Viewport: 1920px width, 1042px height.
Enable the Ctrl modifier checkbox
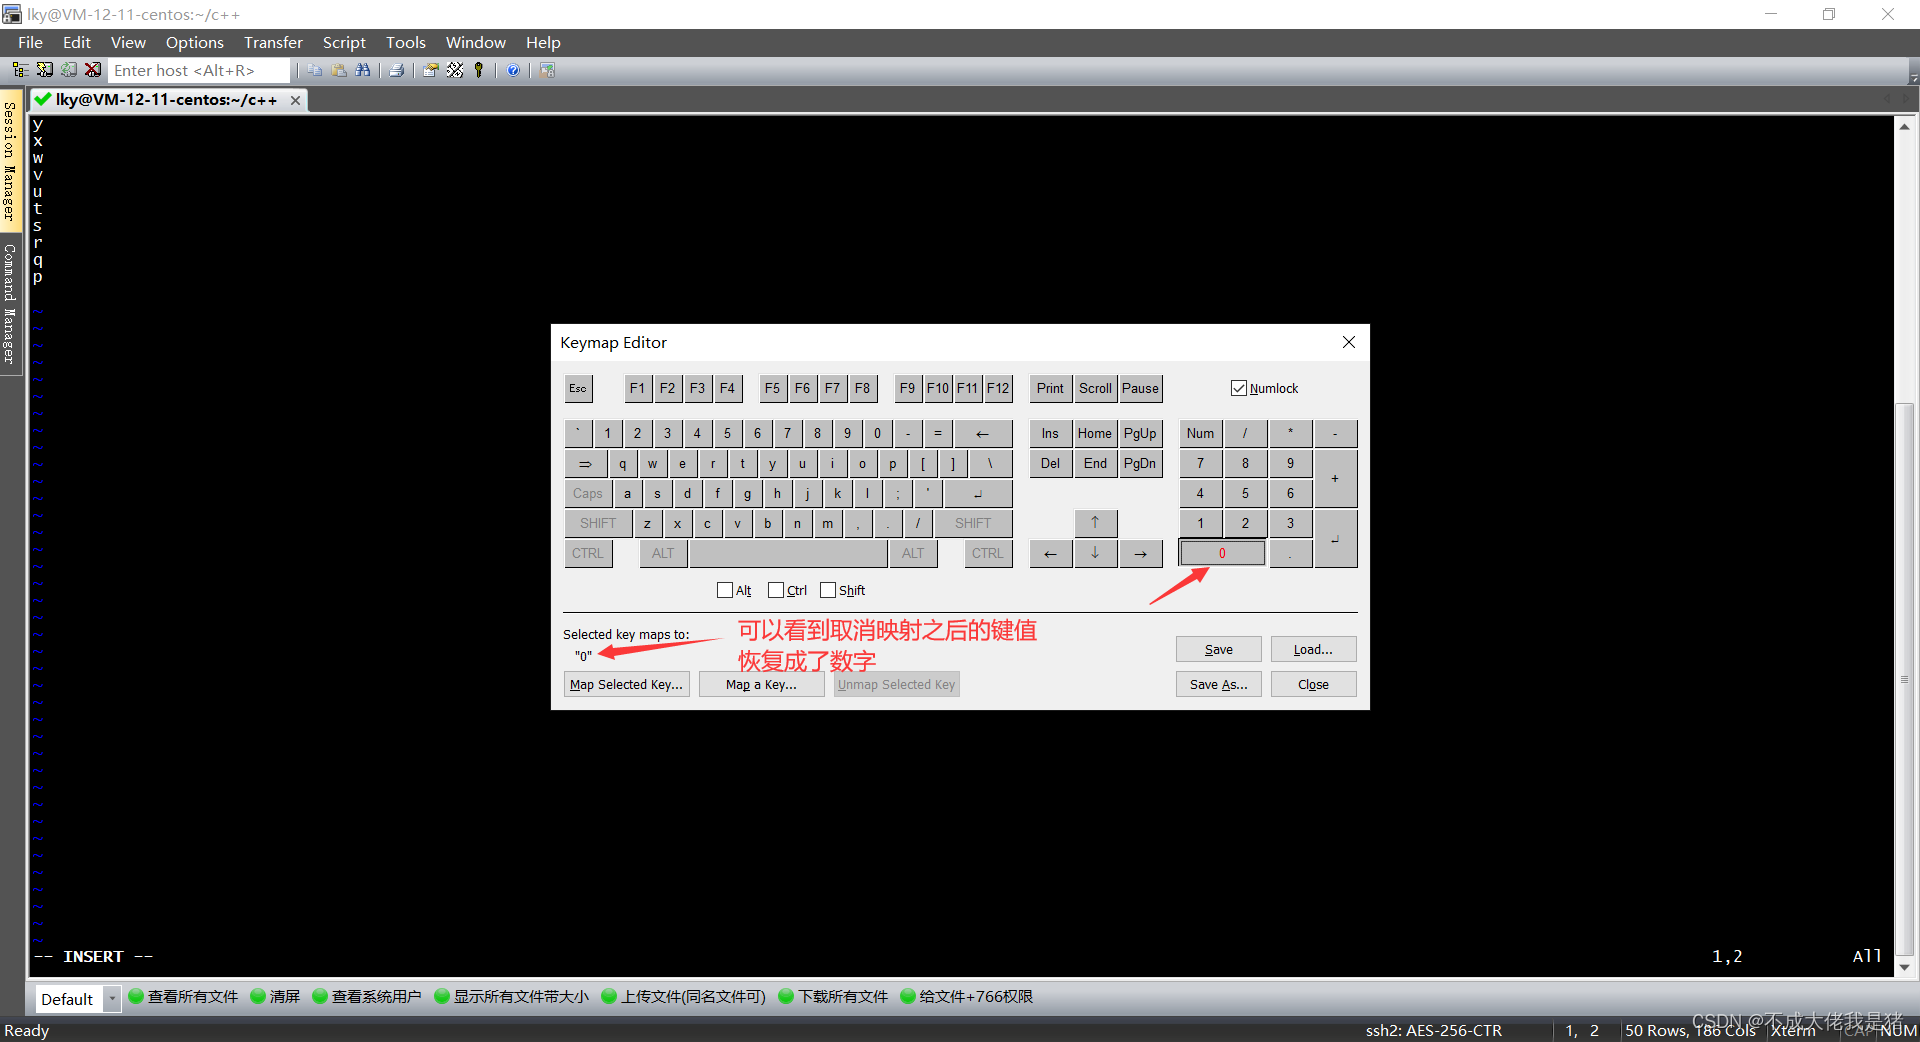click(x=787, y=590)
